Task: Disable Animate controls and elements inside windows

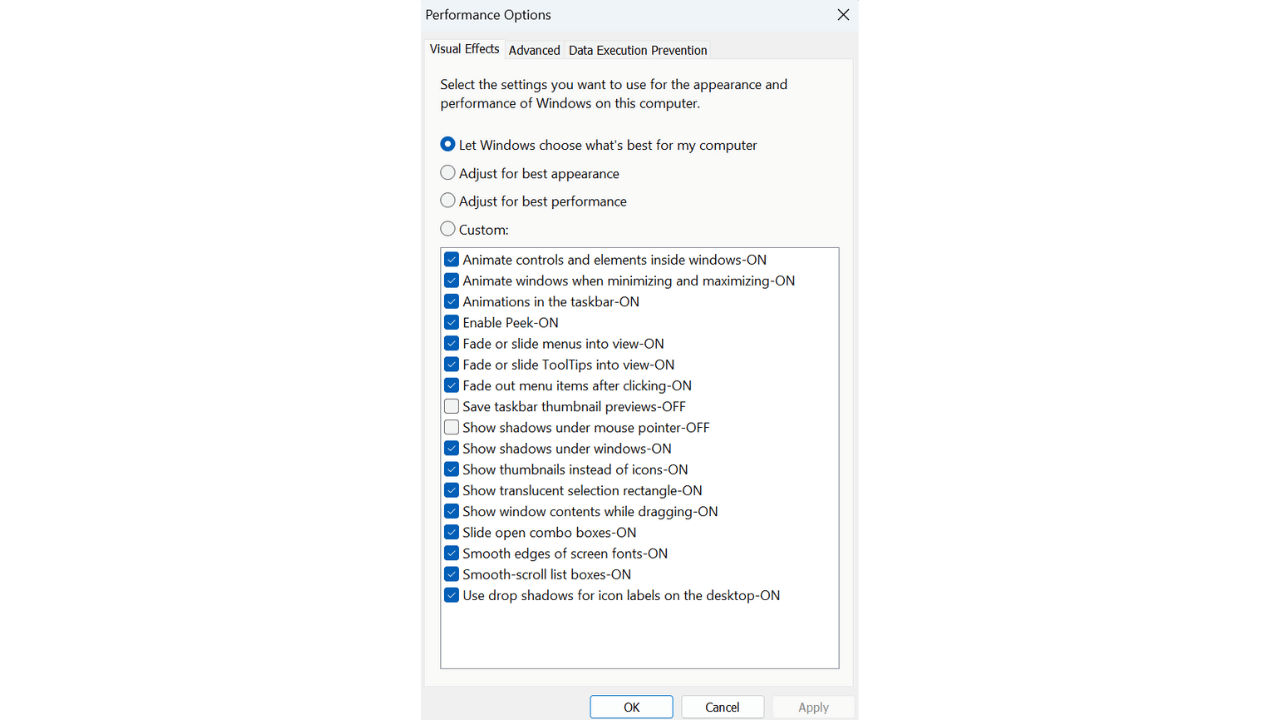Action: [451, 259]
